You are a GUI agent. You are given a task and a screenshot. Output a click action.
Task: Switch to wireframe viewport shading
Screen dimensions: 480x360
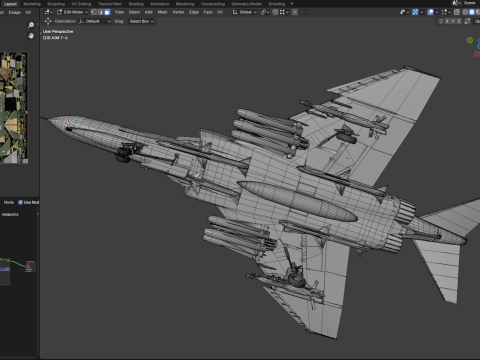point(465,12)
